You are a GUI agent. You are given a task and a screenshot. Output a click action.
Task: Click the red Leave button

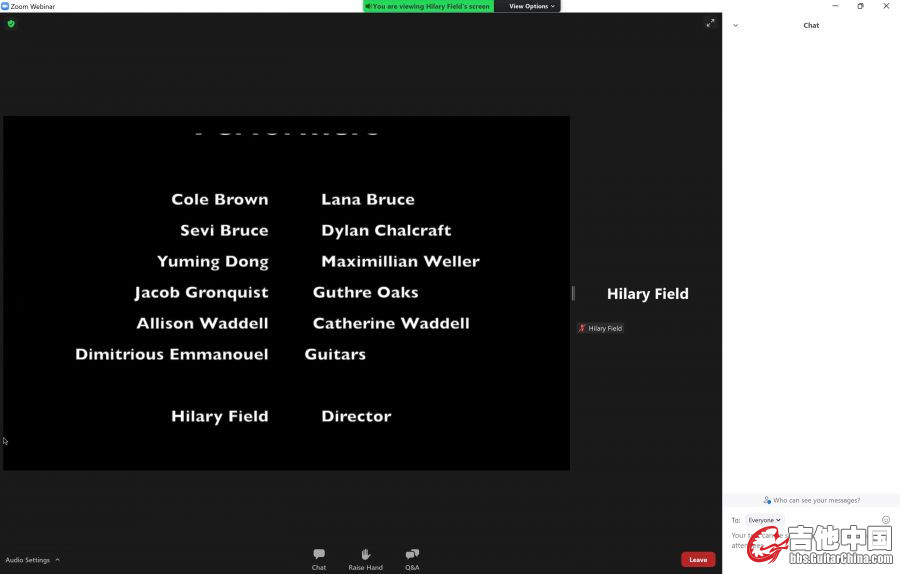coord(698,559)
